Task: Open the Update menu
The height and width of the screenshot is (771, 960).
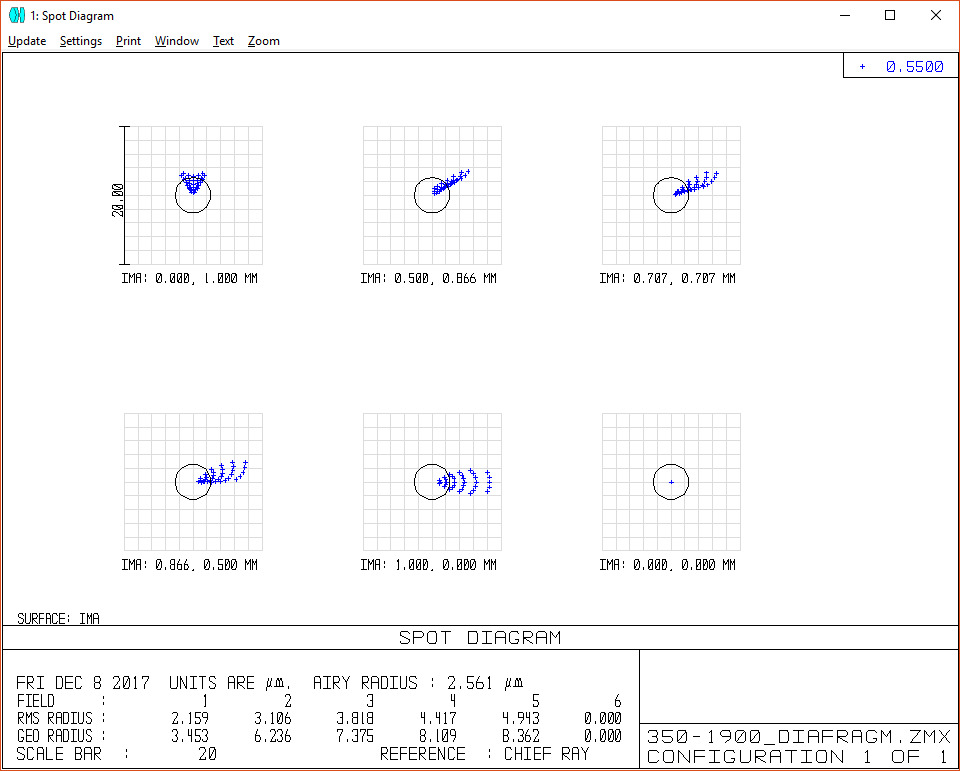Action: point(27,41)
